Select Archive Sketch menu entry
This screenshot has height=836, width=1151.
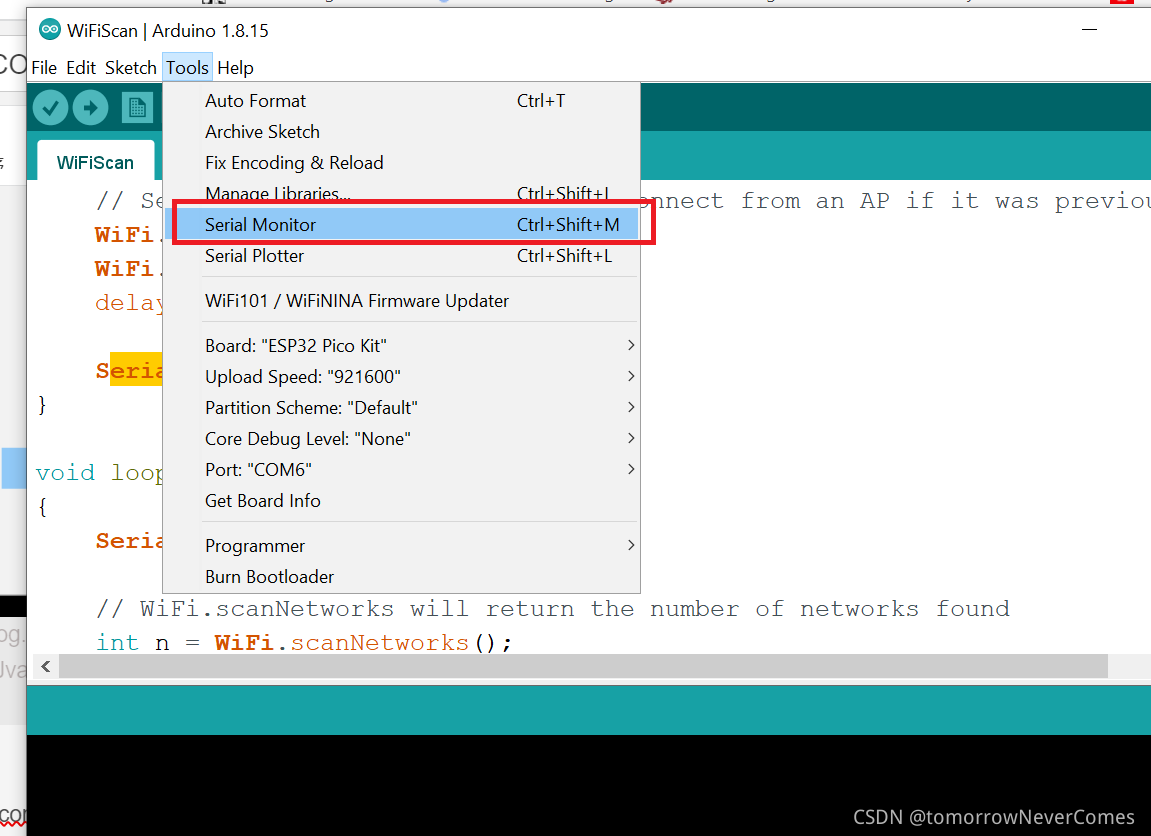point(402,131)
